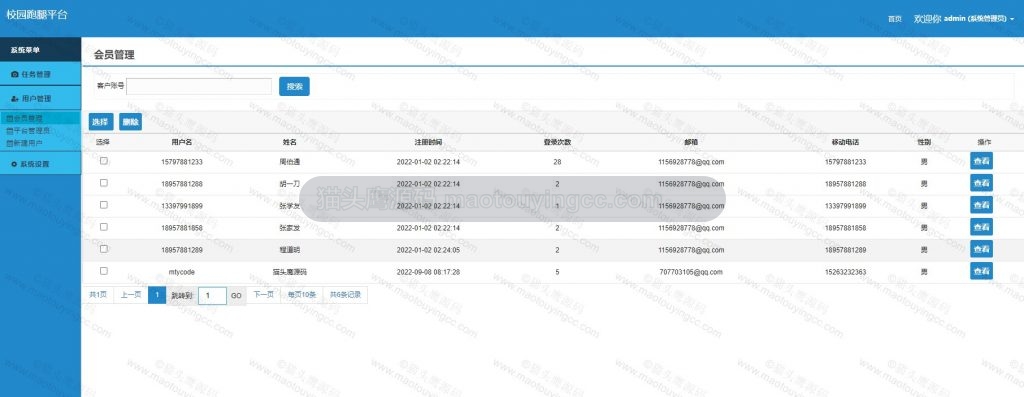This screenshot has height=397, width=1024.
Task: Click the 选择 button above the table
Action: coord(101,121)
